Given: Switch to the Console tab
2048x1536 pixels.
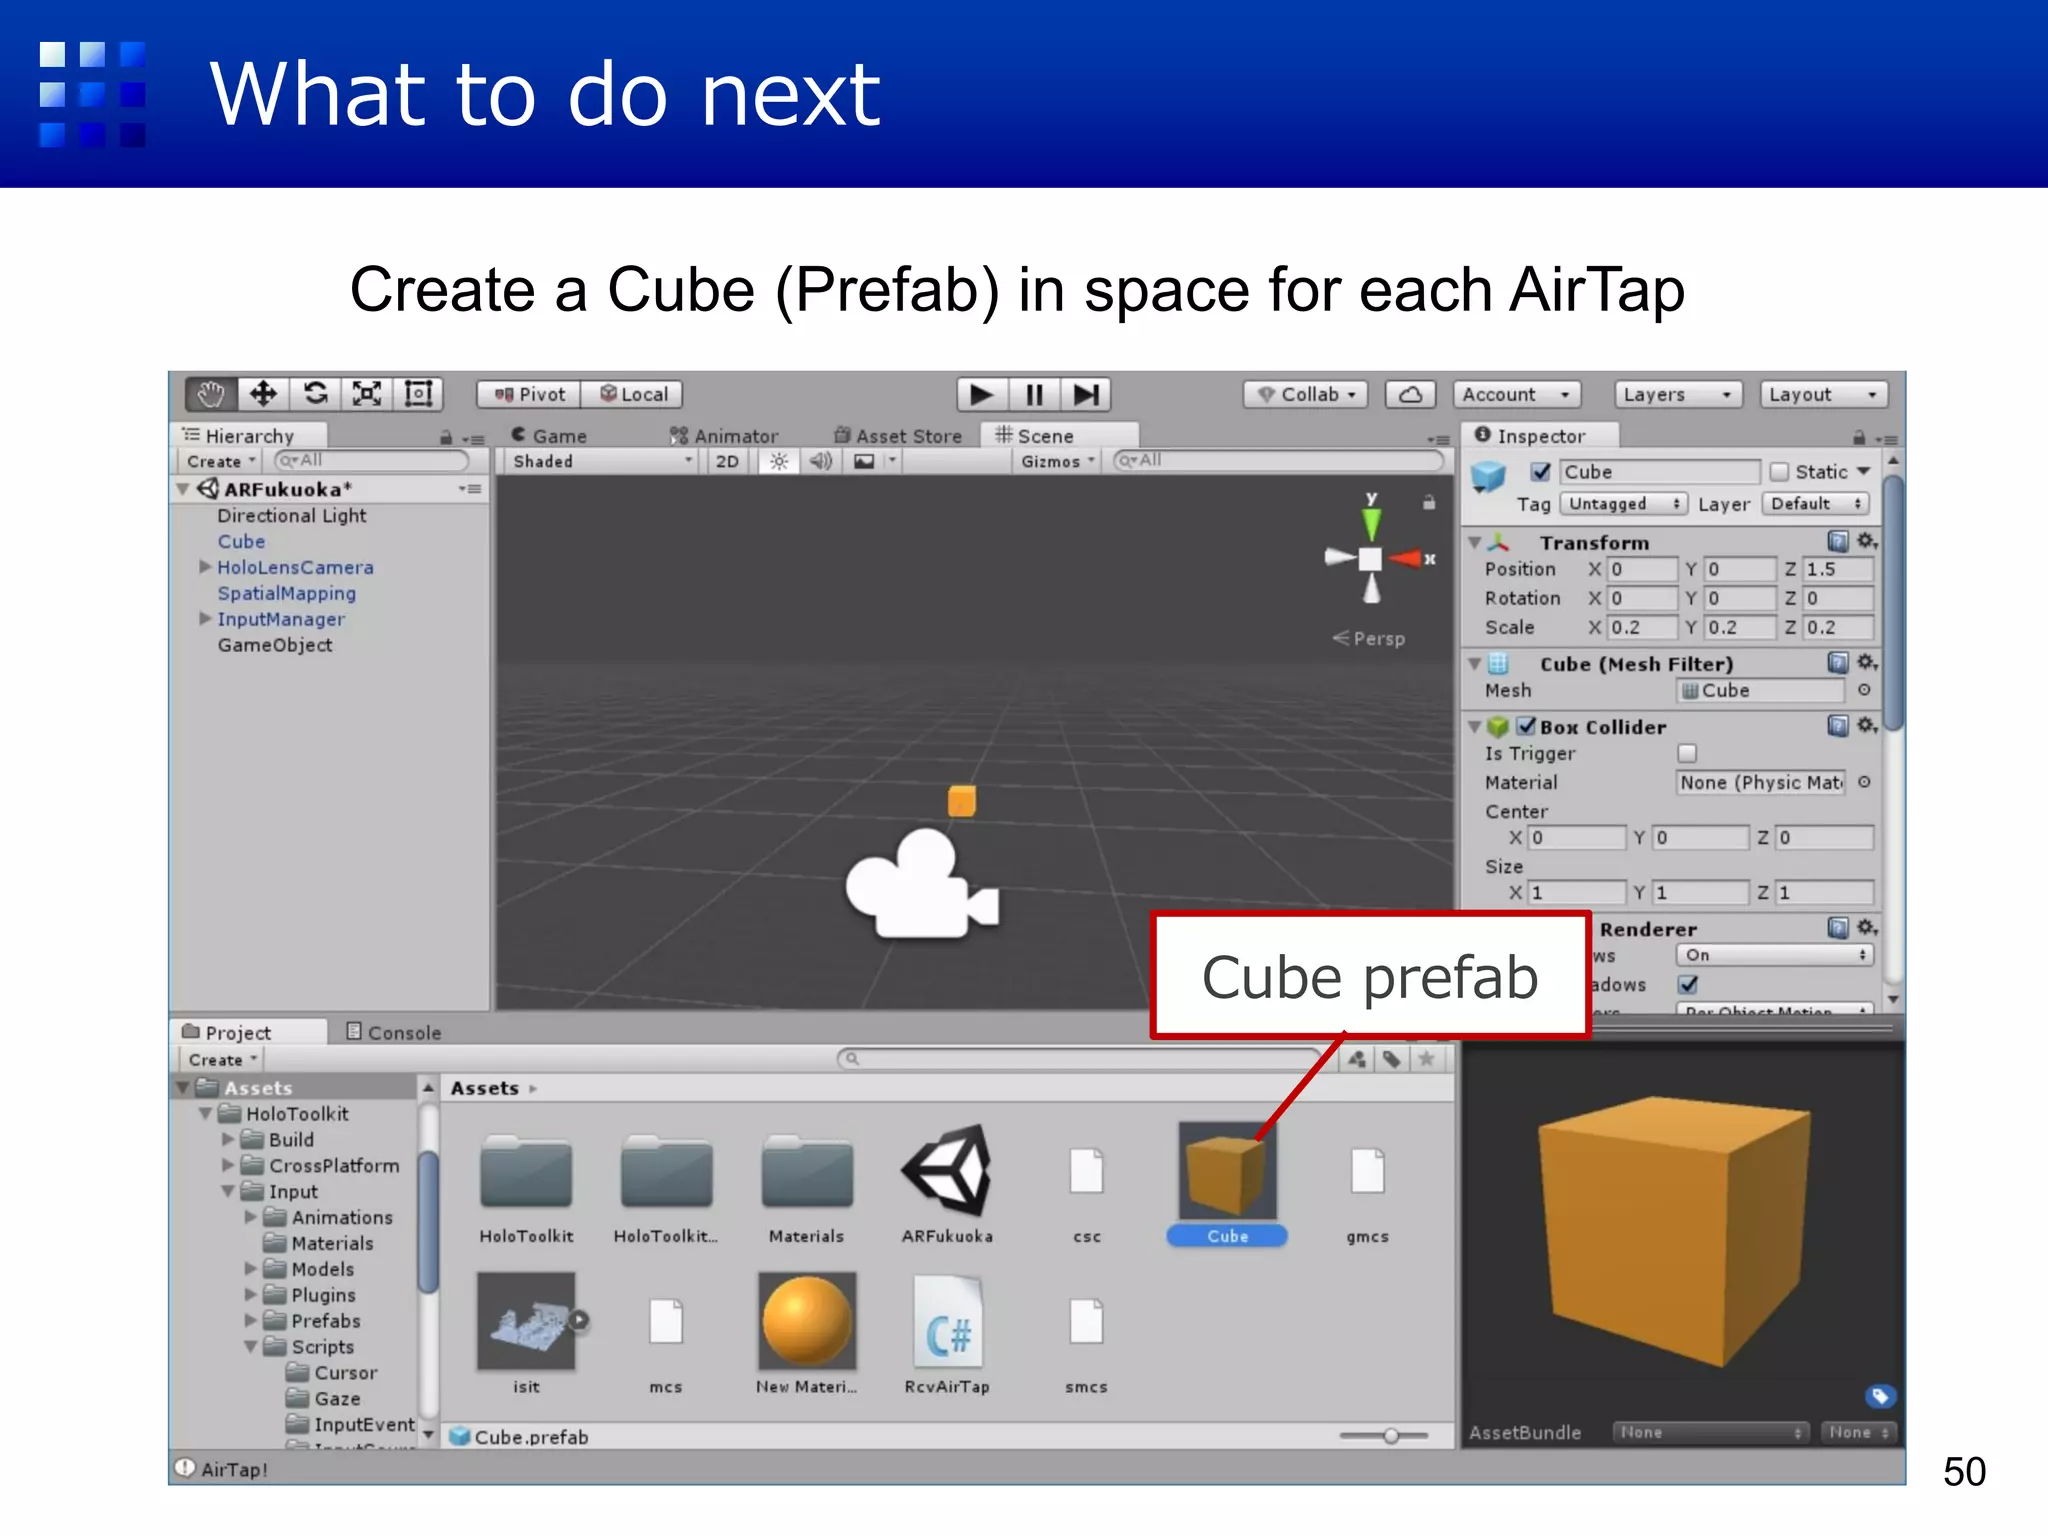Looking at the screenshot, I should pos(393,1032).
